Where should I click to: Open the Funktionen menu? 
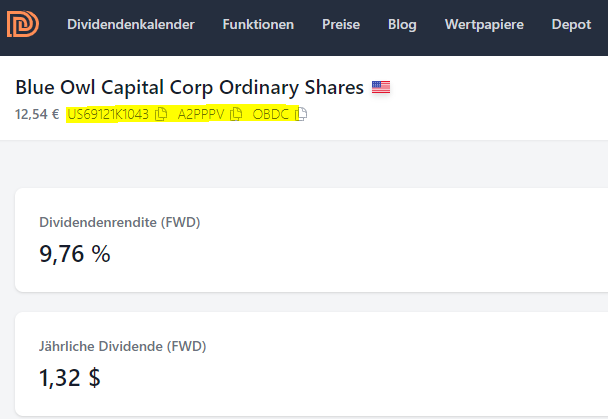click(x=258, y=24)
